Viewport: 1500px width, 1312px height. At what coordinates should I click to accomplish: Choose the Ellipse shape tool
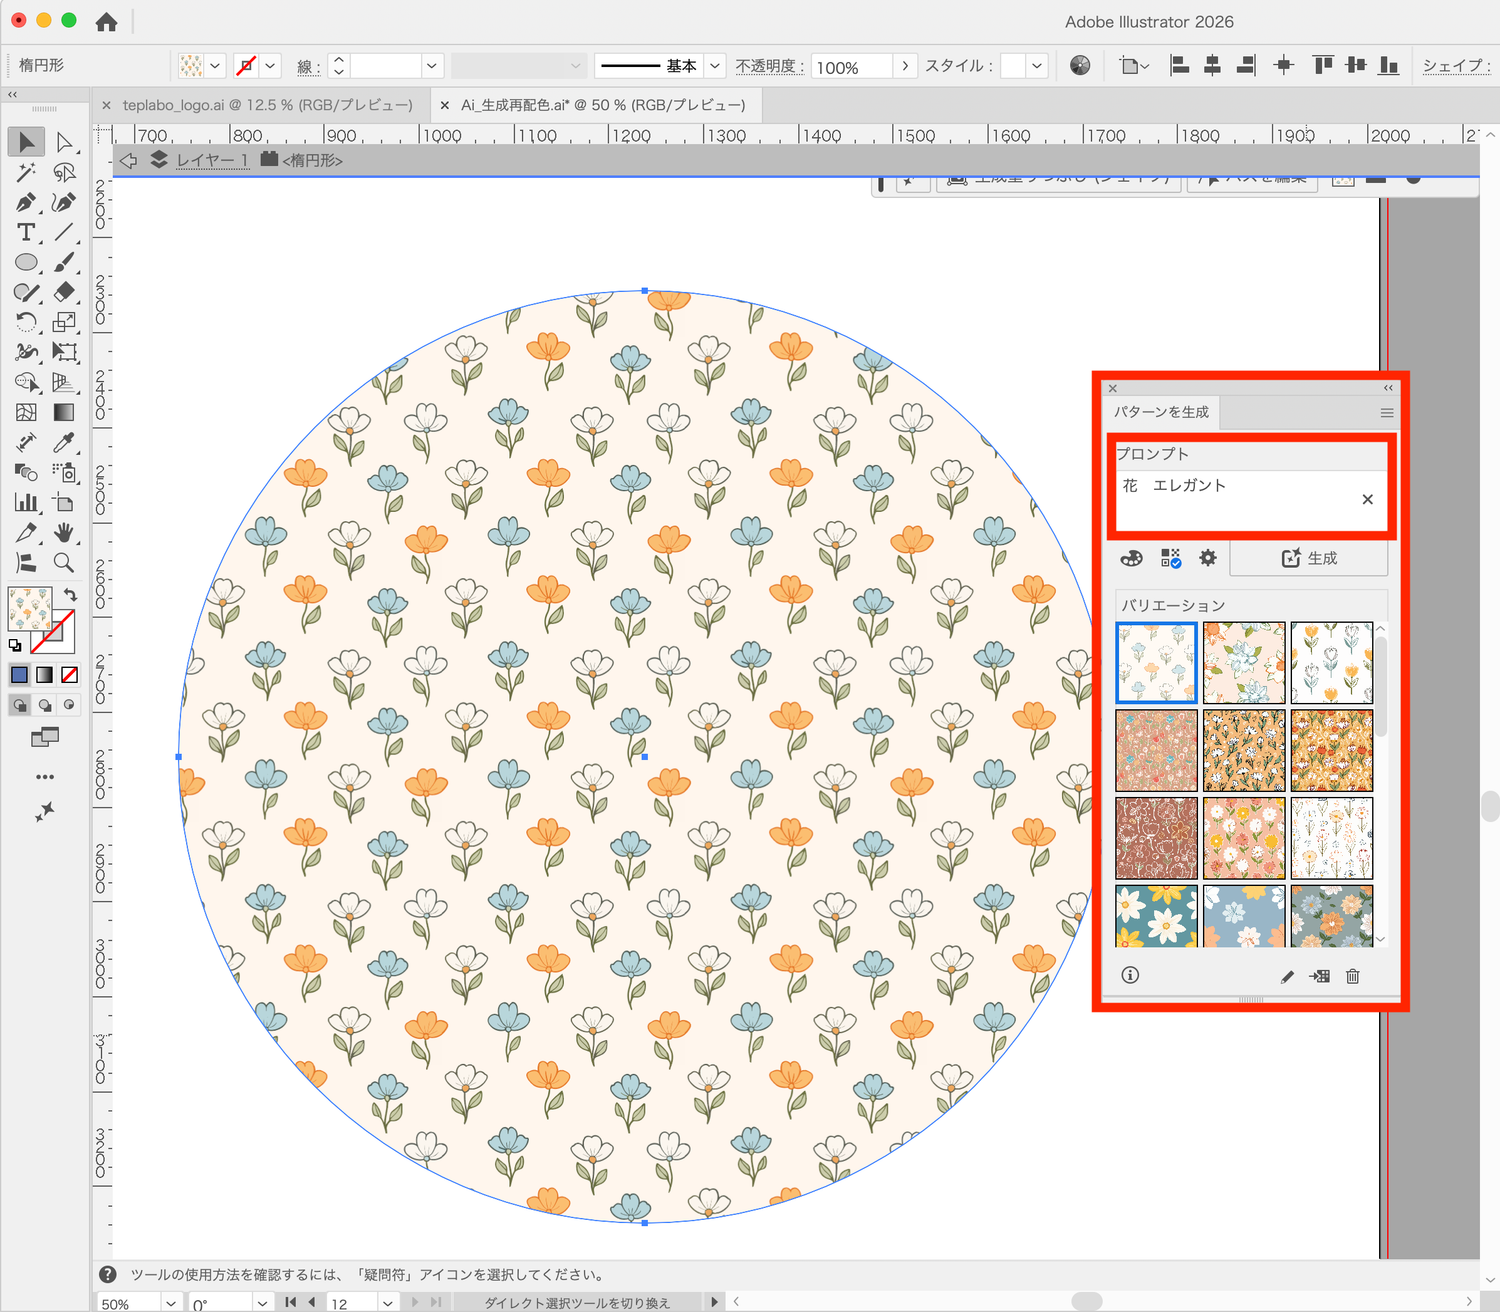click(26, 262)
